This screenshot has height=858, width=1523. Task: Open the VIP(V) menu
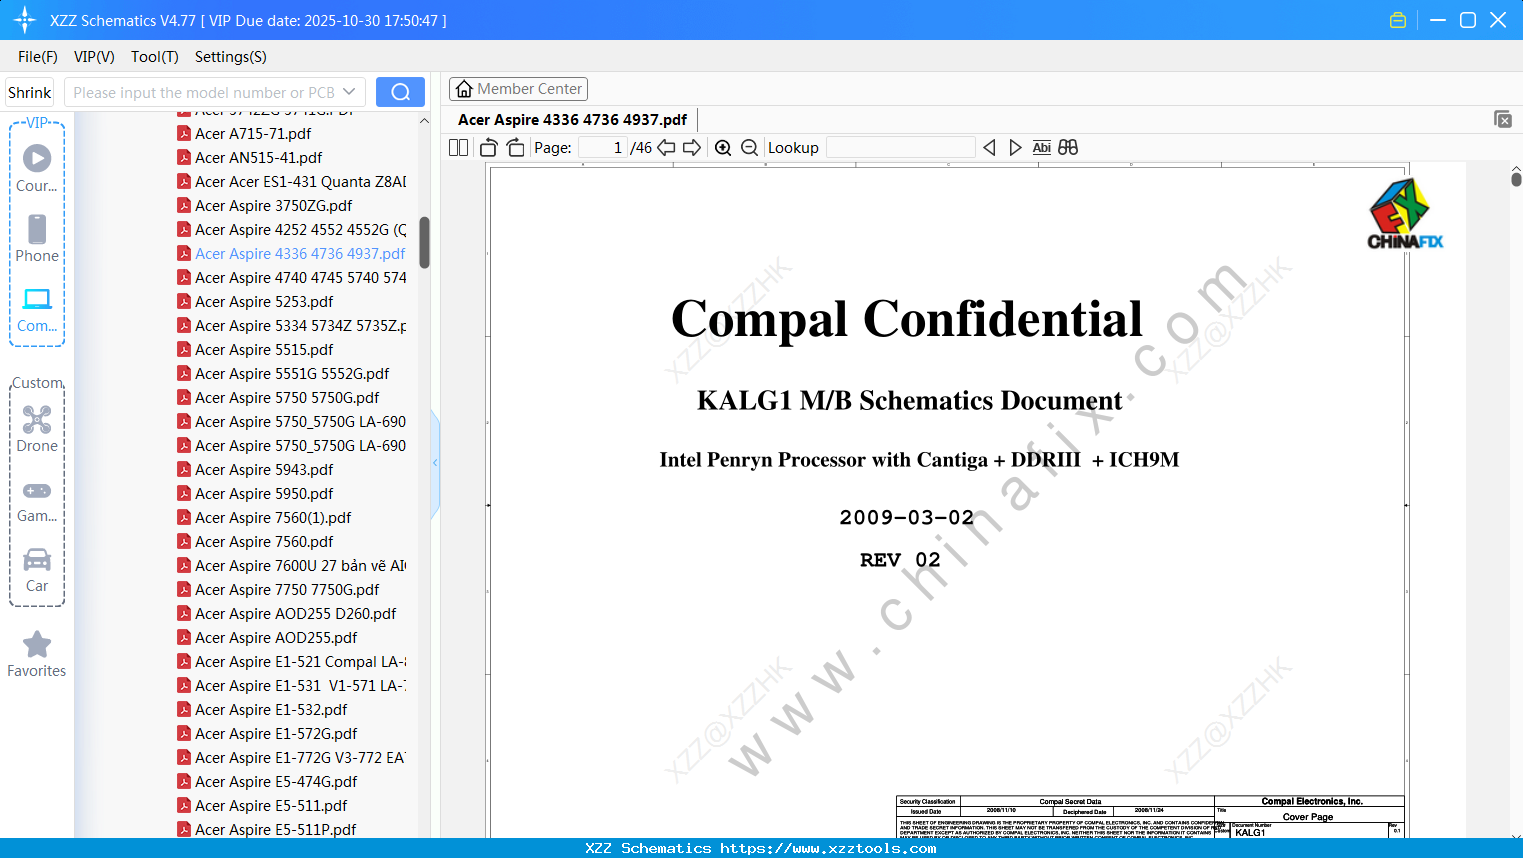point(94,57)
